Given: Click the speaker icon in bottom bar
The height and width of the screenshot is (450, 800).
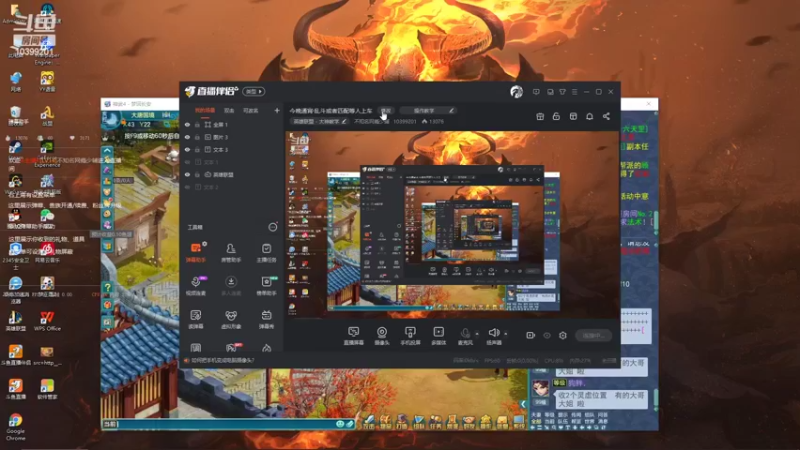Looking at the screenshot, I should coord(493,333).
